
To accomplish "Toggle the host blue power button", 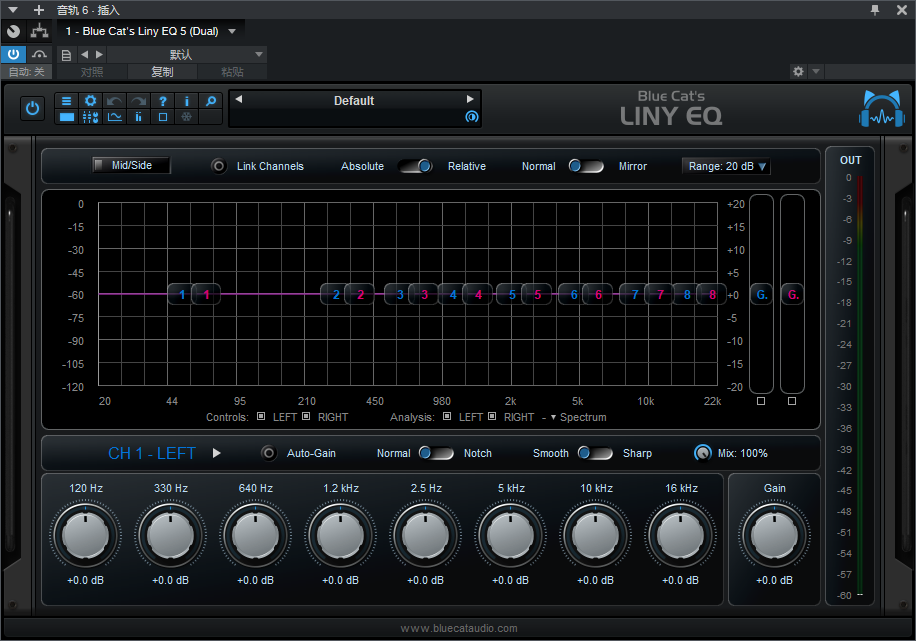I will 13,54.
